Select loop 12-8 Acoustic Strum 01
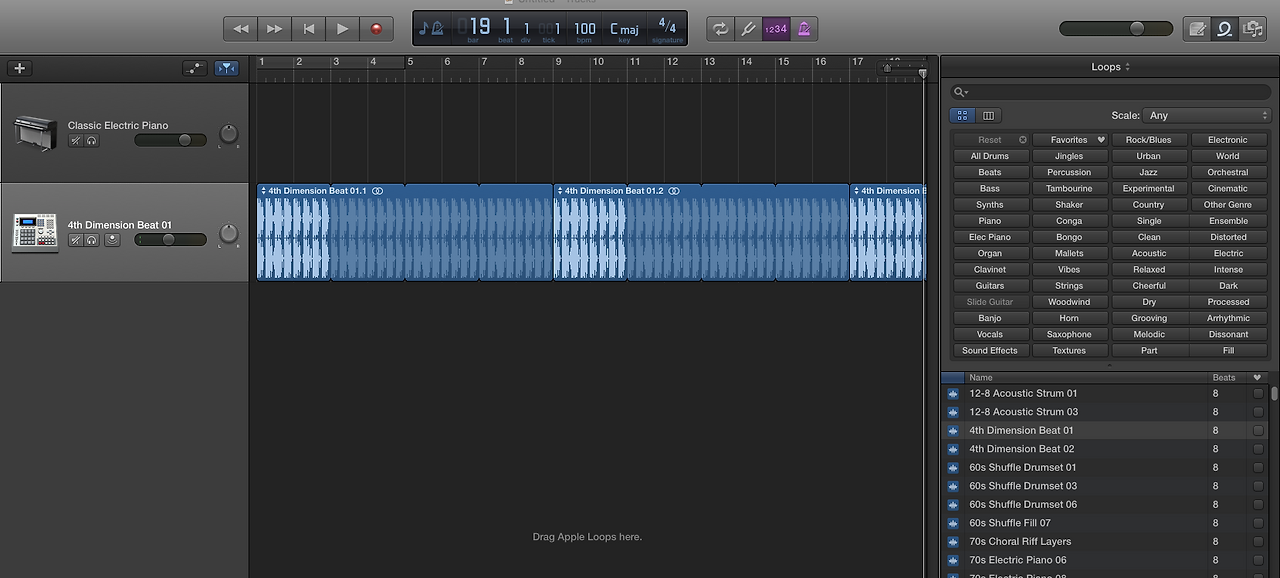The image size is (1280, 578). (1105, 393)
